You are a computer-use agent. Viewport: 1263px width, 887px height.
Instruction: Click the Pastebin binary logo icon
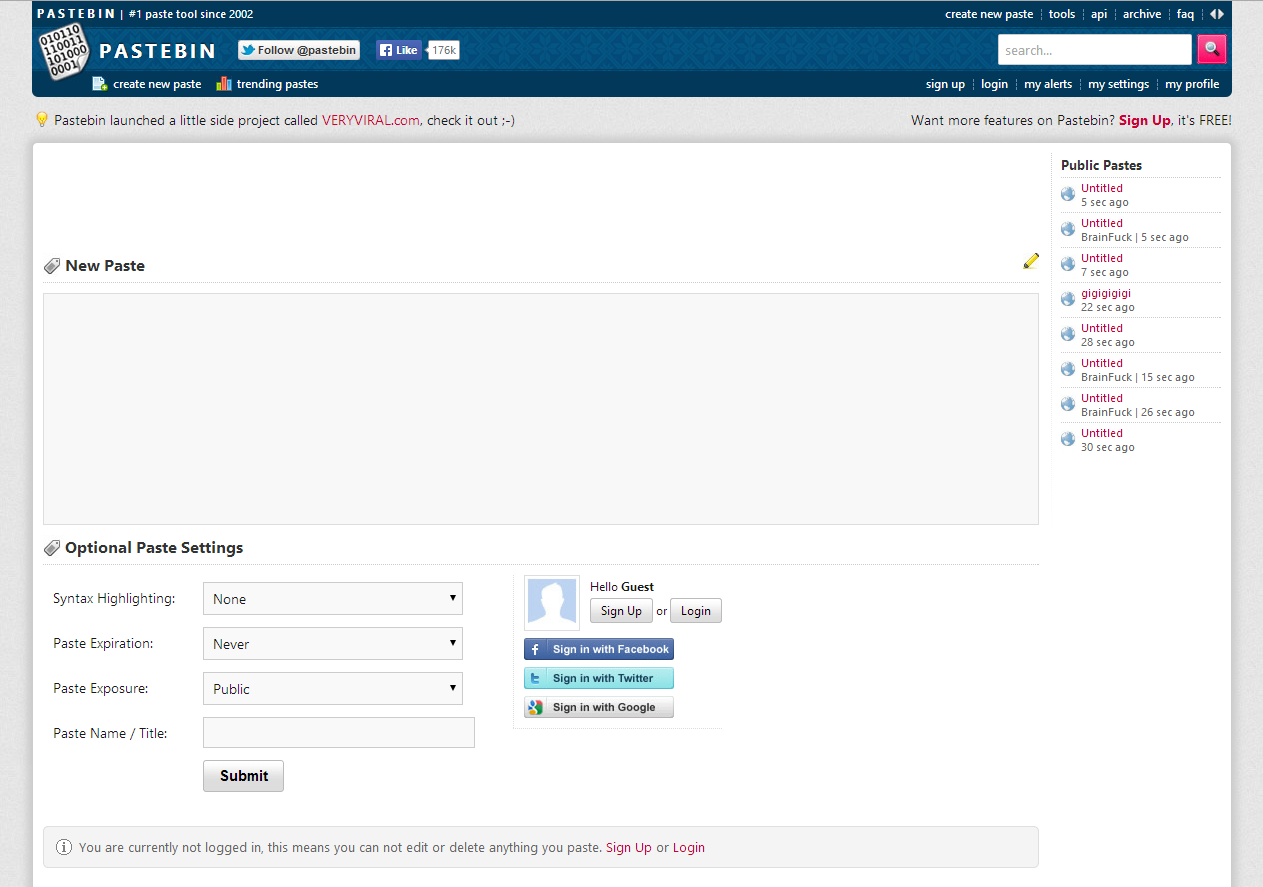tap(64, 52)
